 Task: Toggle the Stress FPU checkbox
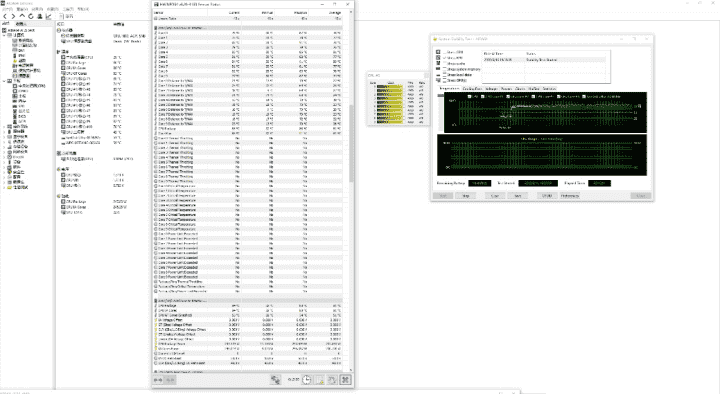pos(444,58)
